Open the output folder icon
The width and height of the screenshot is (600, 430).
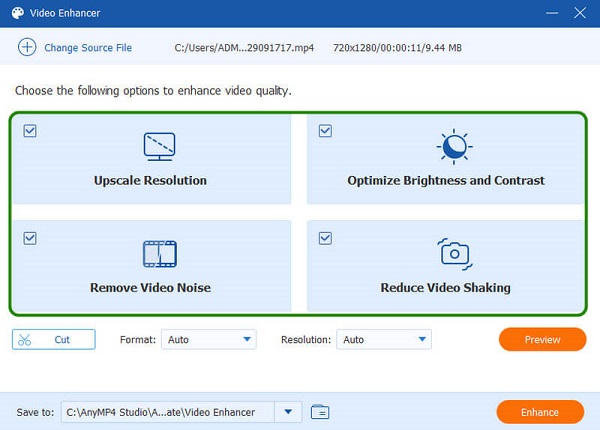pyautogui.click(x=320, y=412)
